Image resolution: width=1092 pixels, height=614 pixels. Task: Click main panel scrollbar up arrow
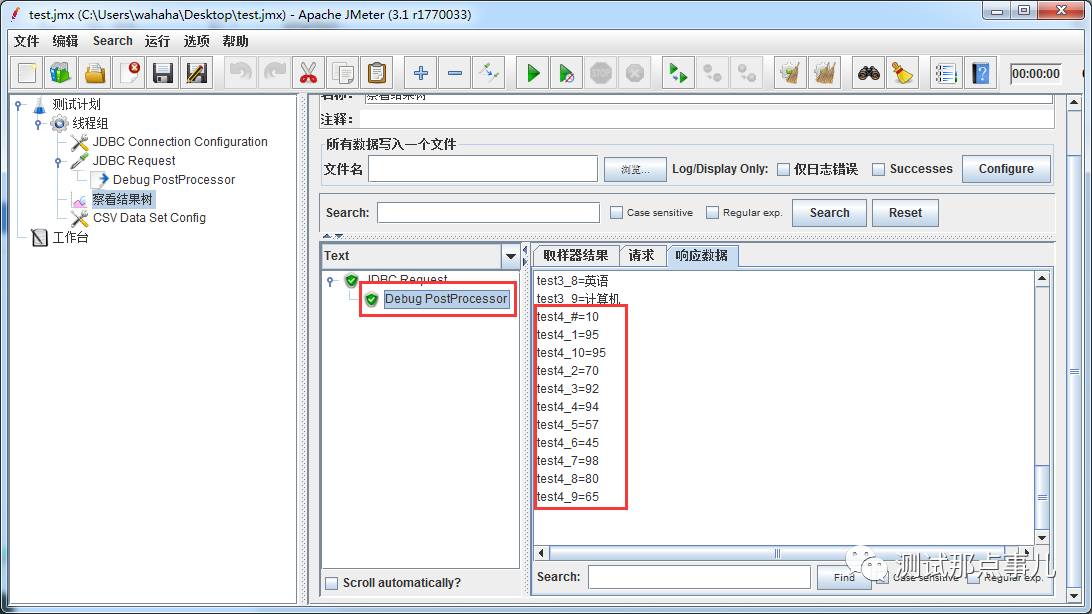click(1074, 103)
